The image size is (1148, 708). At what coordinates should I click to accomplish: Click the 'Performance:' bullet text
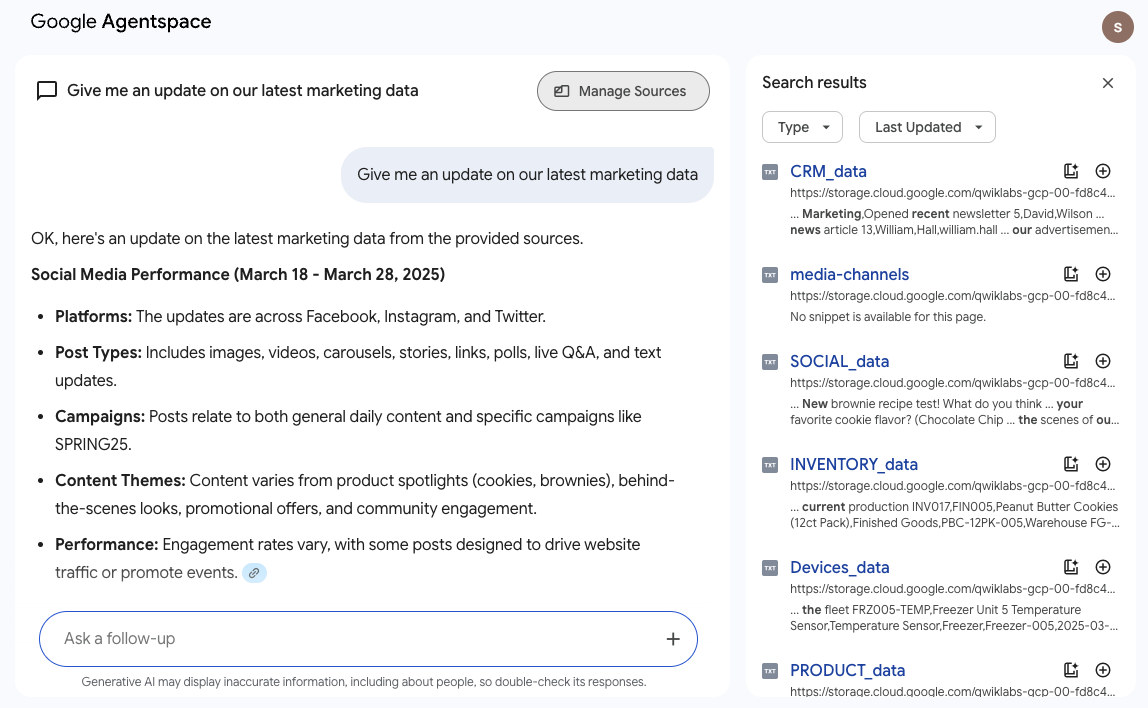click(348, 559)
